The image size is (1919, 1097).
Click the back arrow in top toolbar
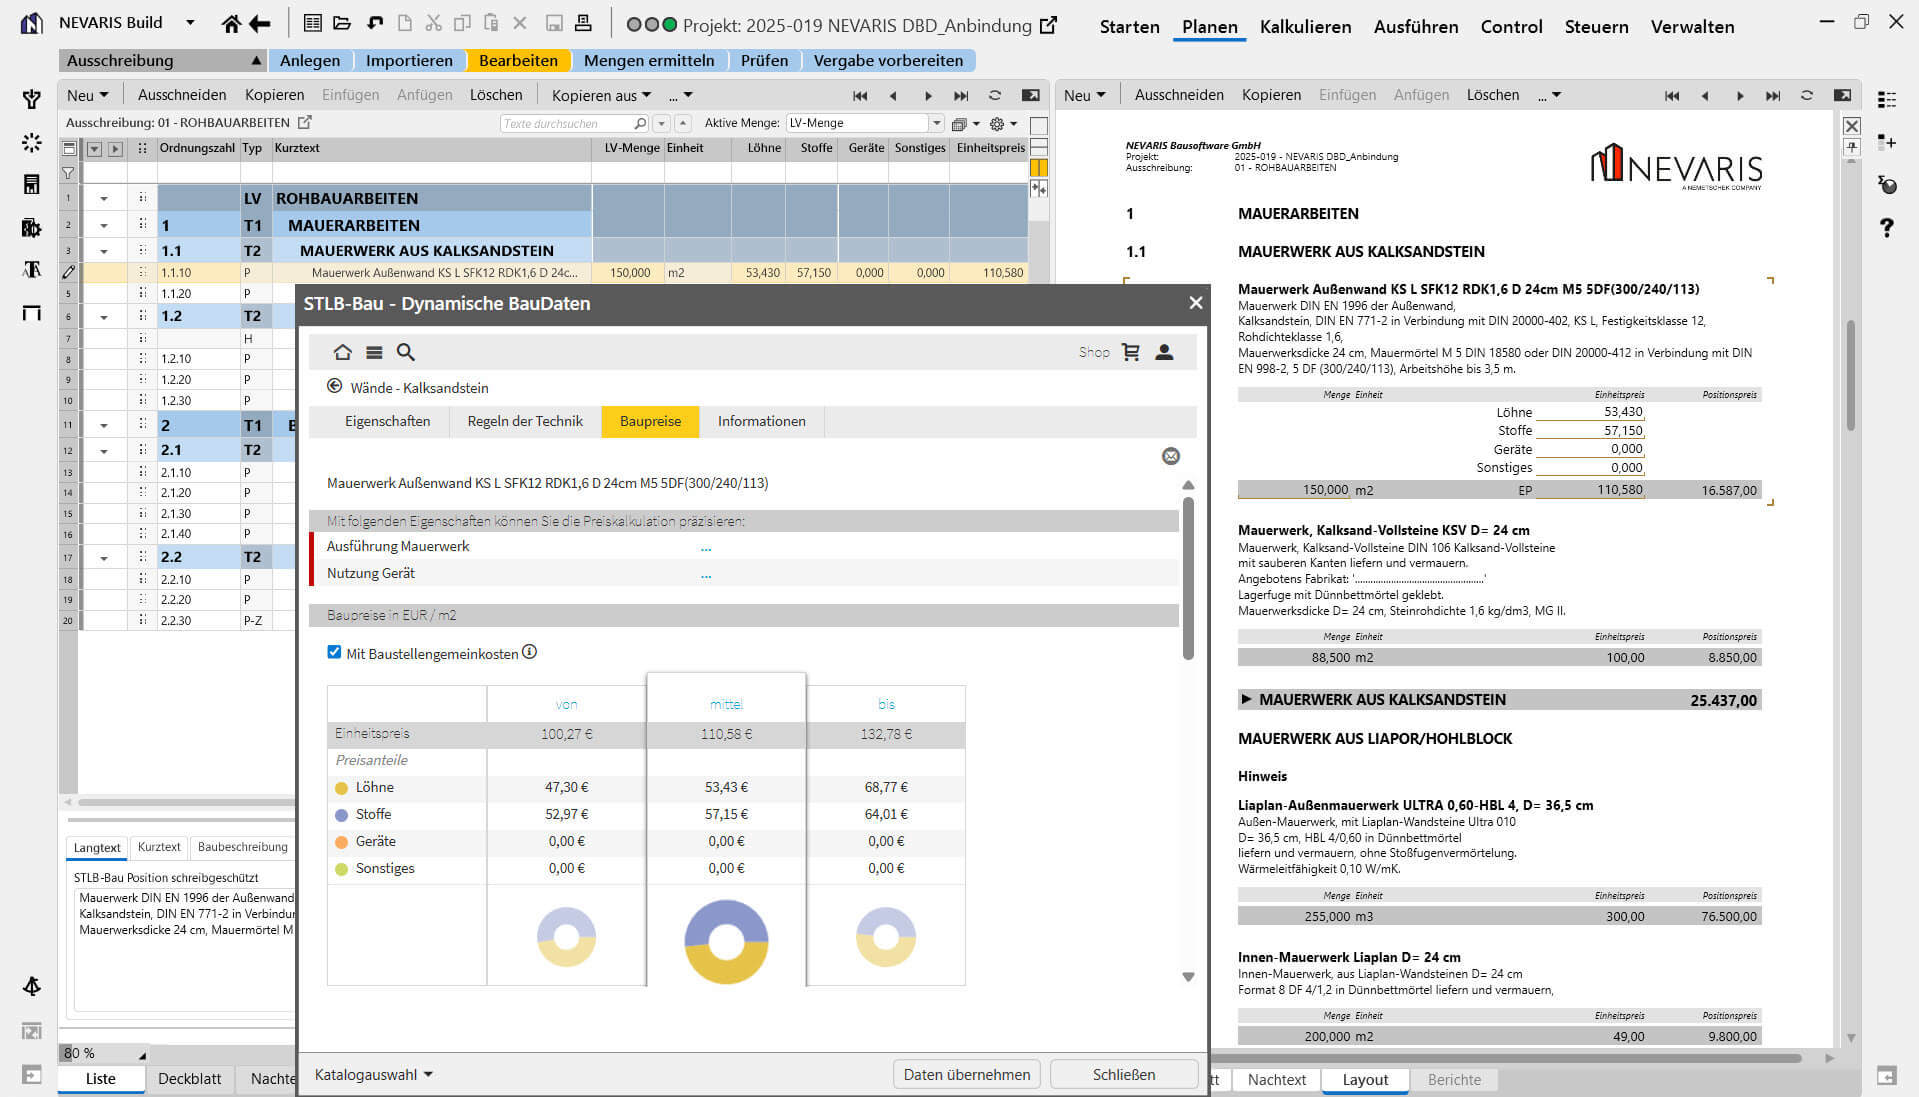coord(260,24)
